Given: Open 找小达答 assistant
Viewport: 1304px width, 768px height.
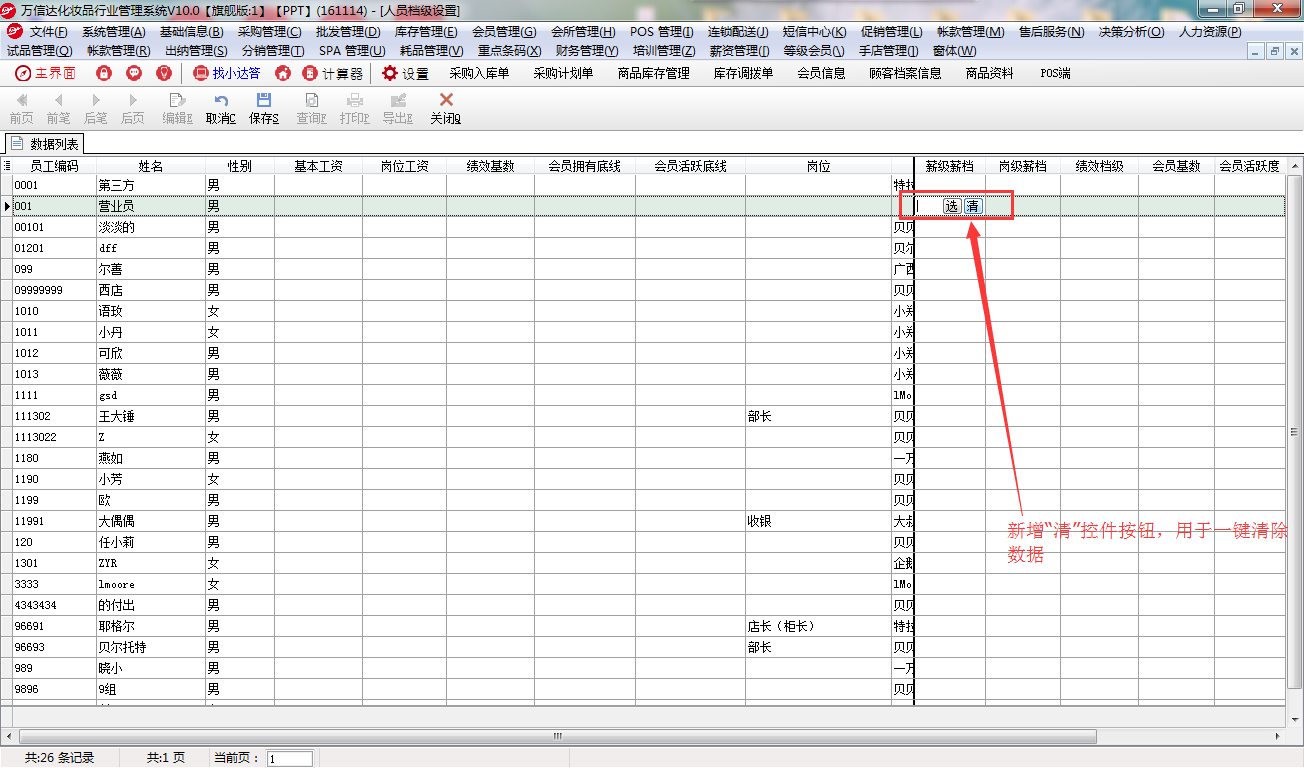Looking at the screenshot, I should 226,73.
